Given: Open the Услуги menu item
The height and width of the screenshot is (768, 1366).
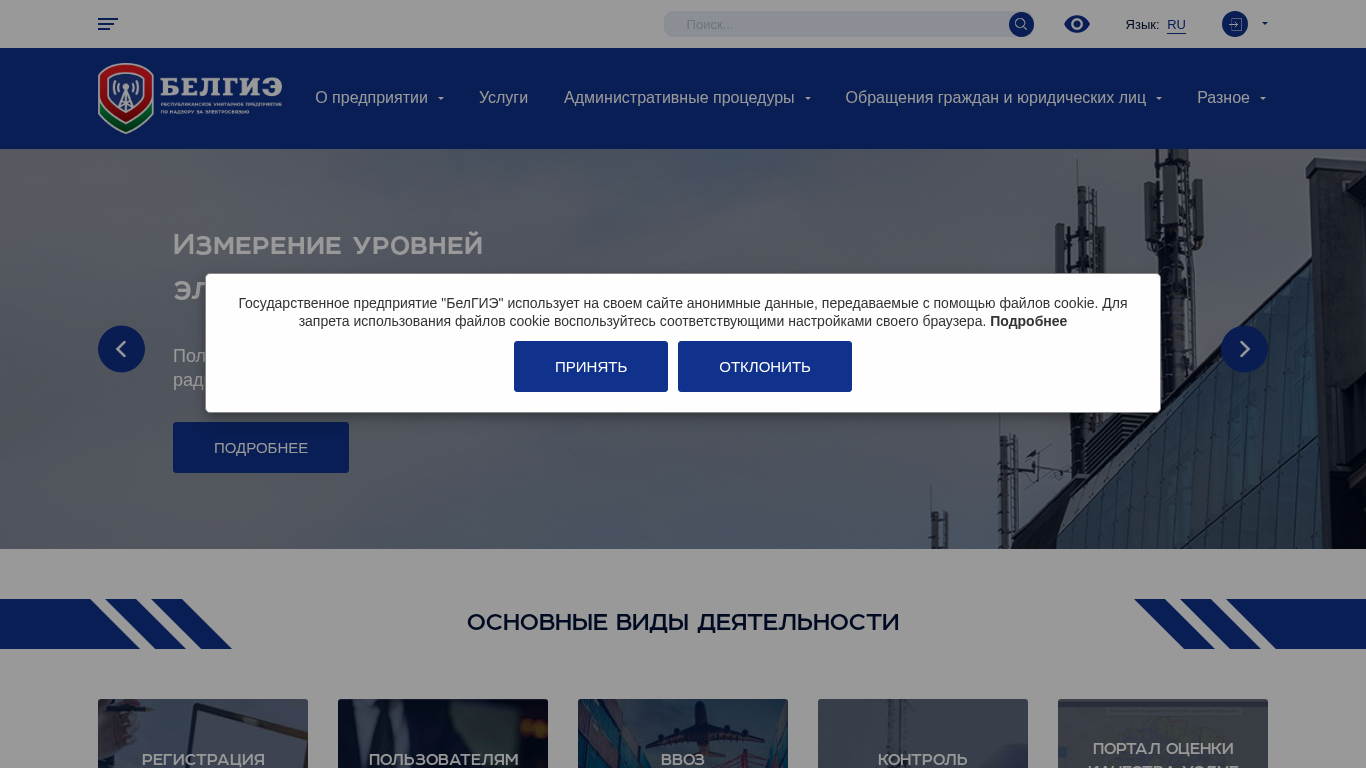Looking at the screenshot, I should click(x=503, y=98).
